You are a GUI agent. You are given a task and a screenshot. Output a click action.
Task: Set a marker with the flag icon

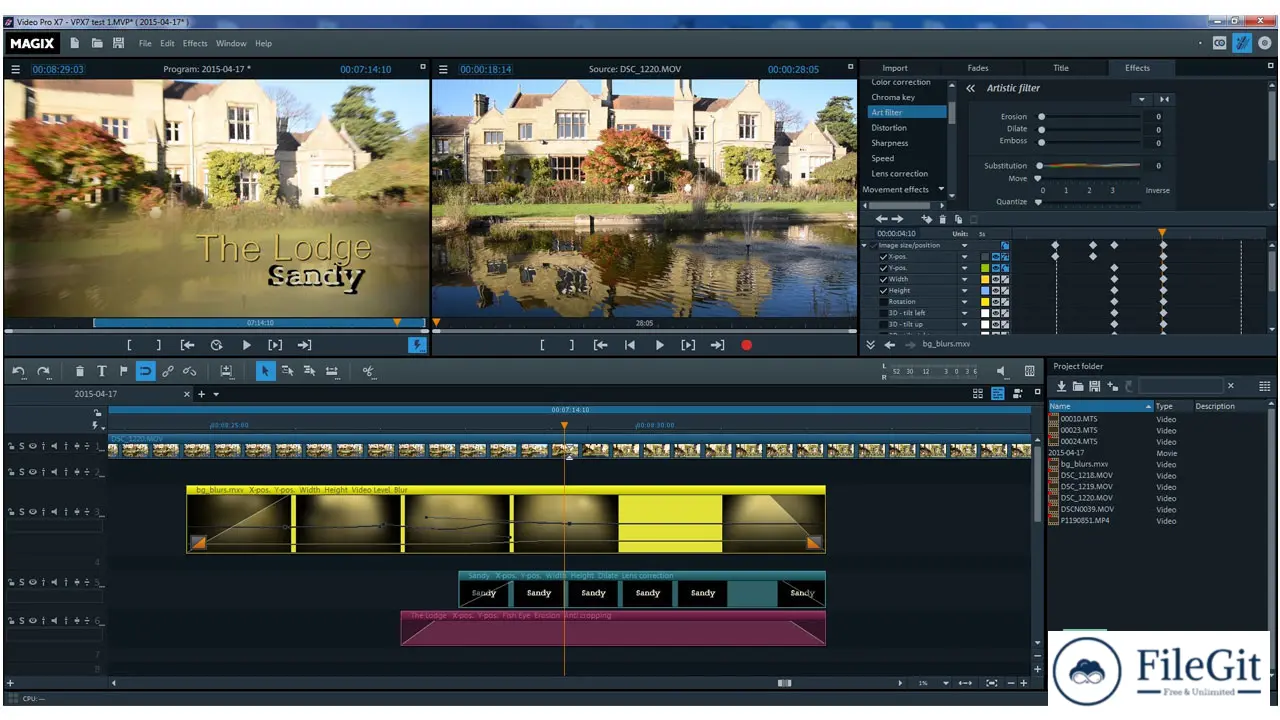pos(123,371)
